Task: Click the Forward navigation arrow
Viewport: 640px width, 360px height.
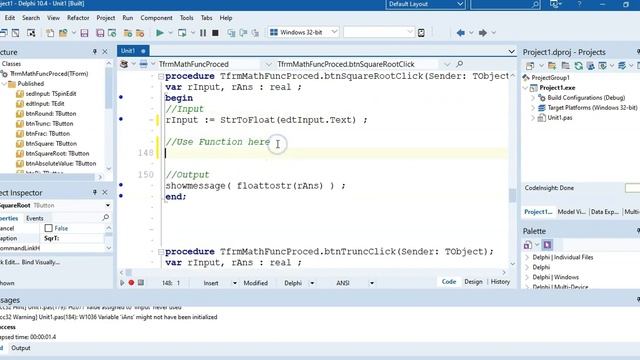Action: tap(482, 33)
